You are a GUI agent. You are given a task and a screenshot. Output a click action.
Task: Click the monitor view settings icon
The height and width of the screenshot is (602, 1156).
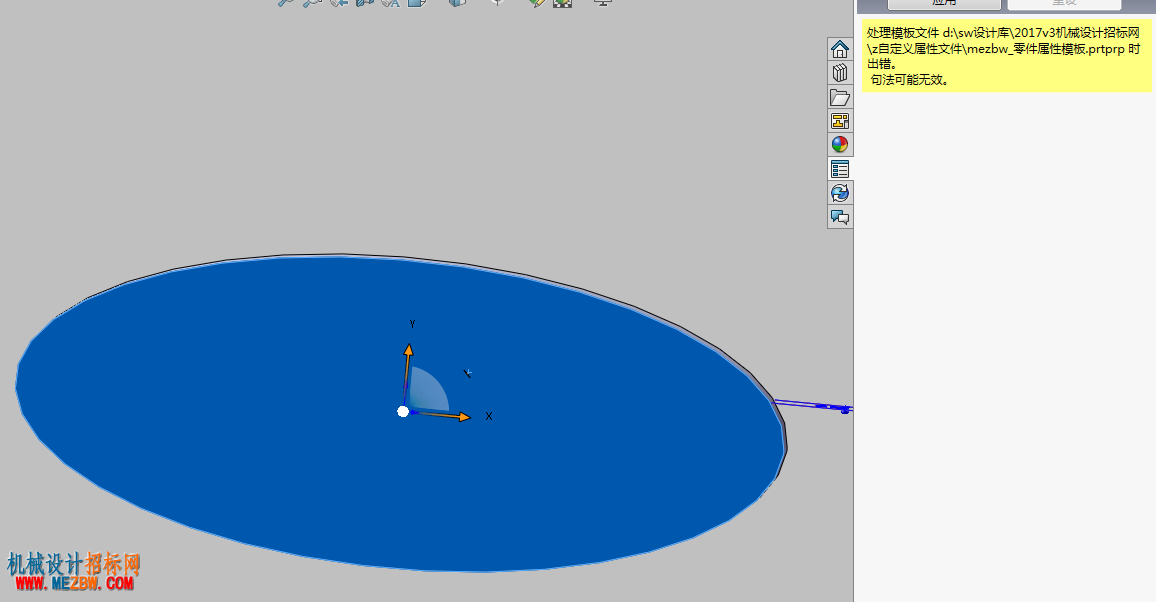click(x=602, y=2)
